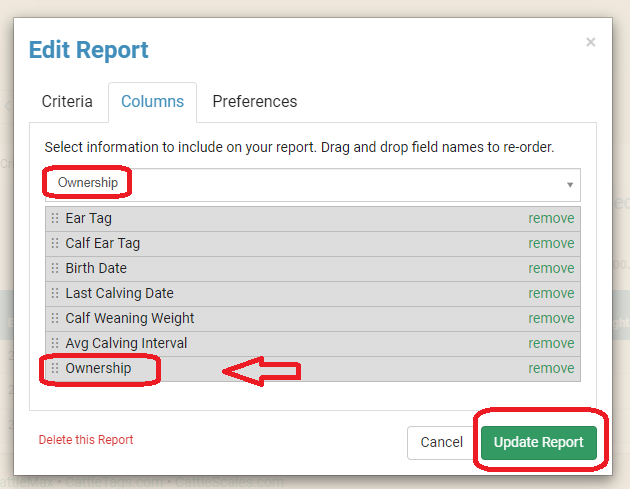Switch to the Criteria tab
Screen dimensions: 630x489
(x=67, y=102)
